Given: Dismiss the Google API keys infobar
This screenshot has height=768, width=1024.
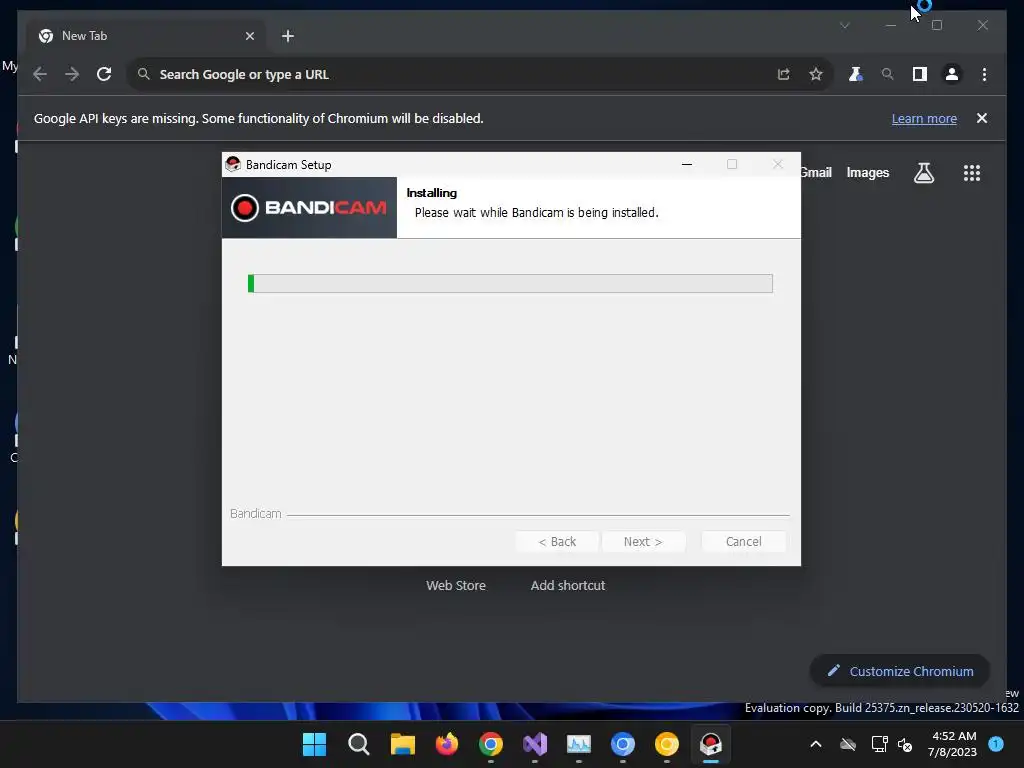Looking at the screenshot, I should (x=982, y=118).
